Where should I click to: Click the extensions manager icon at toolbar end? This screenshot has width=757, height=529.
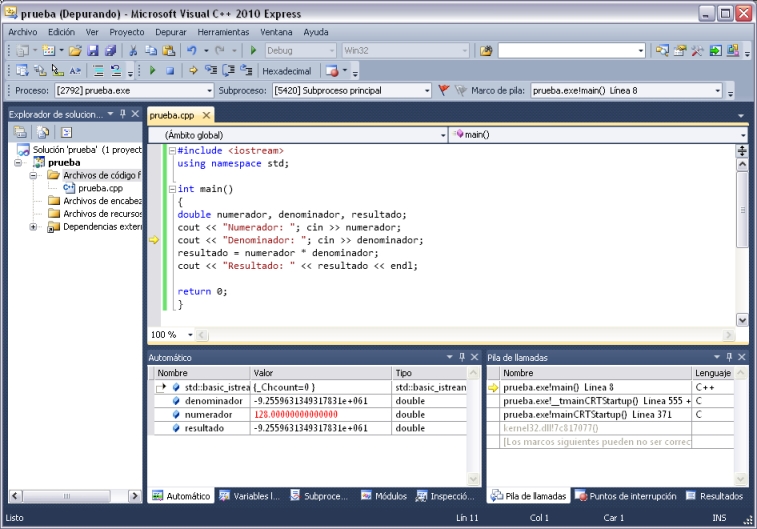tap(732, 50)
